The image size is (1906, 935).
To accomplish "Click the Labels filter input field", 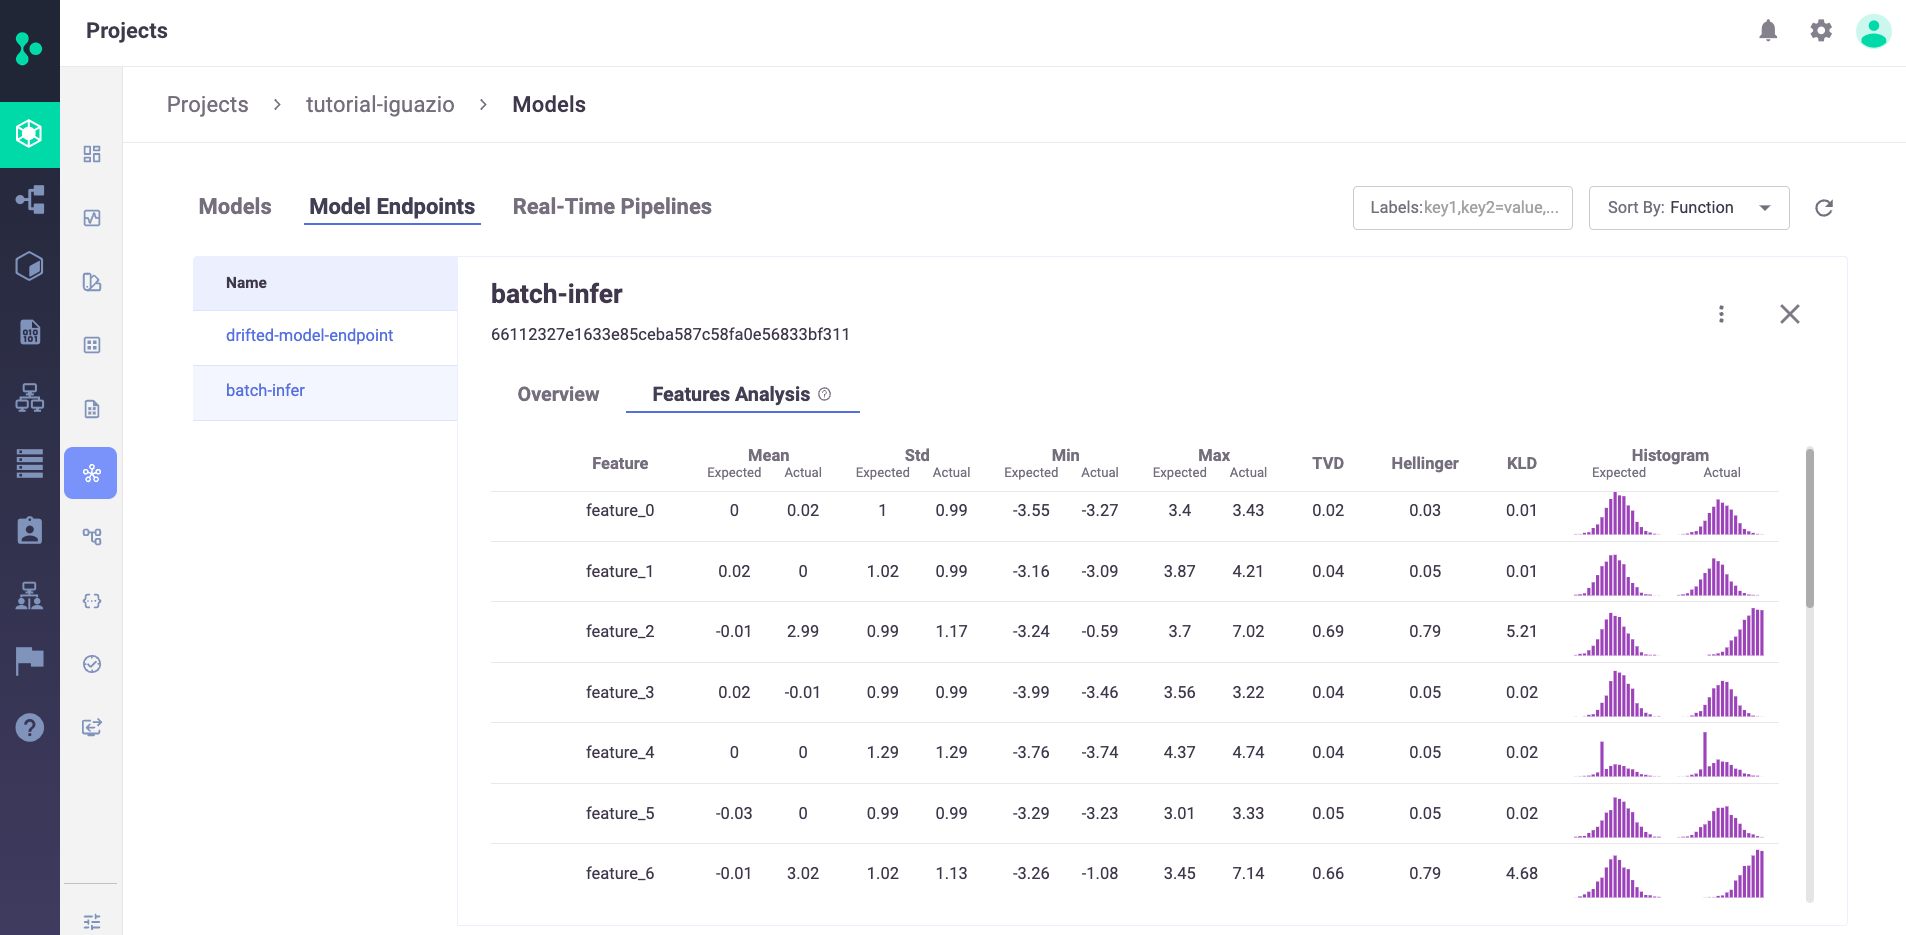I will (x=1463, y=208).
